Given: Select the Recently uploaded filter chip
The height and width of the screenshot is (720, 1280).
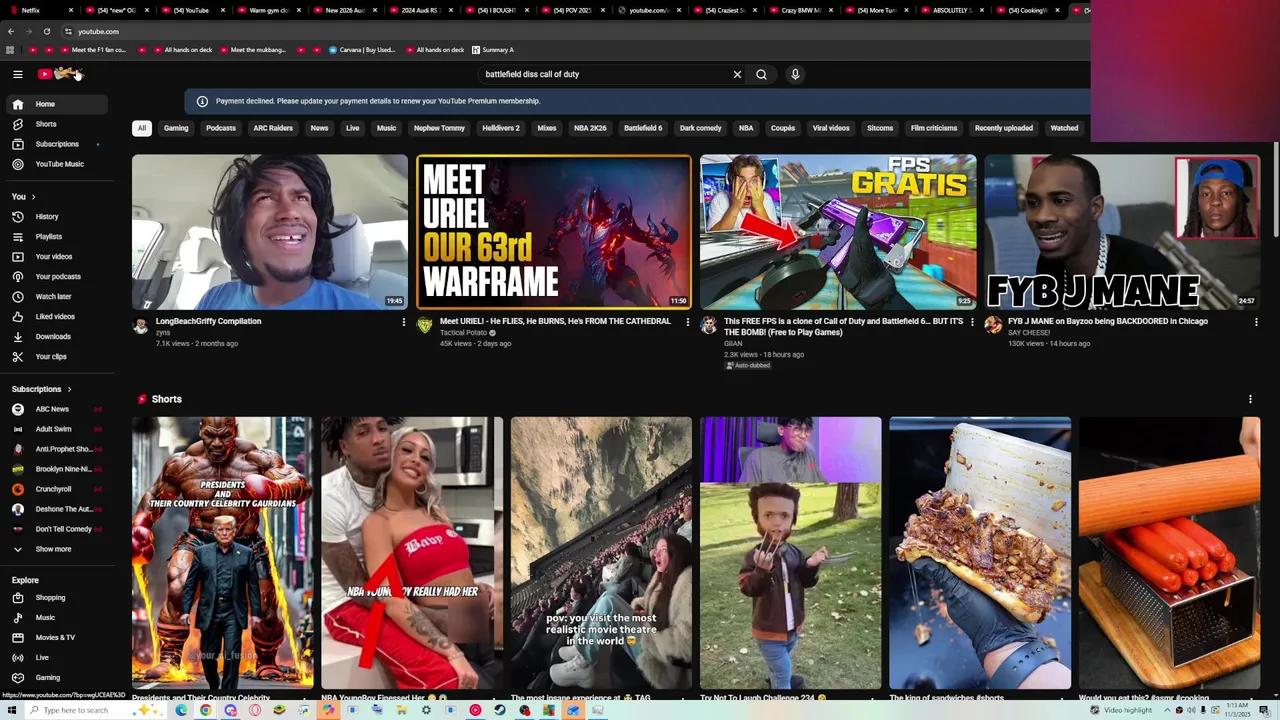Looking at the screenshot, I should click(1004, 128).
